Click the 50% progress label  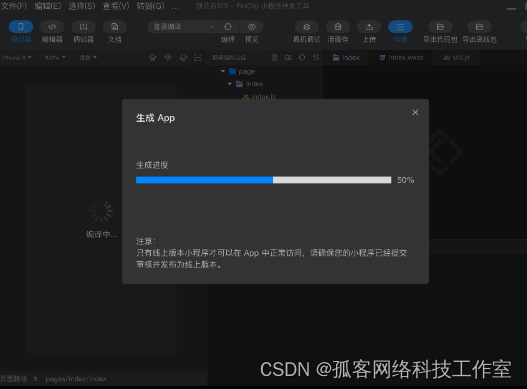[x=405, y=180]
